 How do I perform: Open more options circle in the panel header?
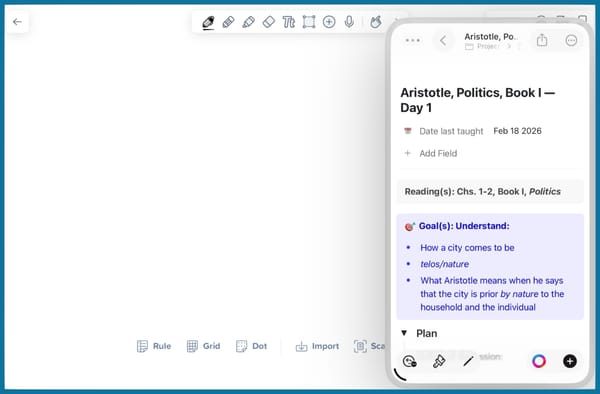(571, 40)
